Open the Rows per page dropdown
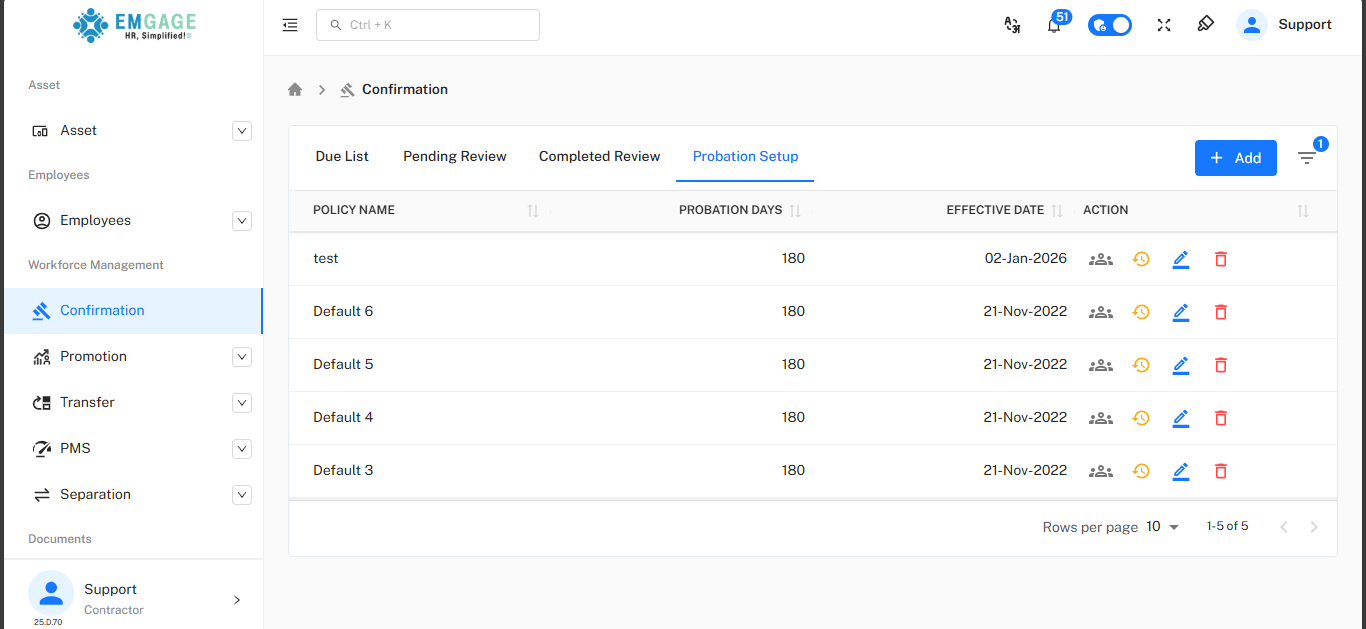The height and width of the screenshot is (629, 1366). [1162, 526]
